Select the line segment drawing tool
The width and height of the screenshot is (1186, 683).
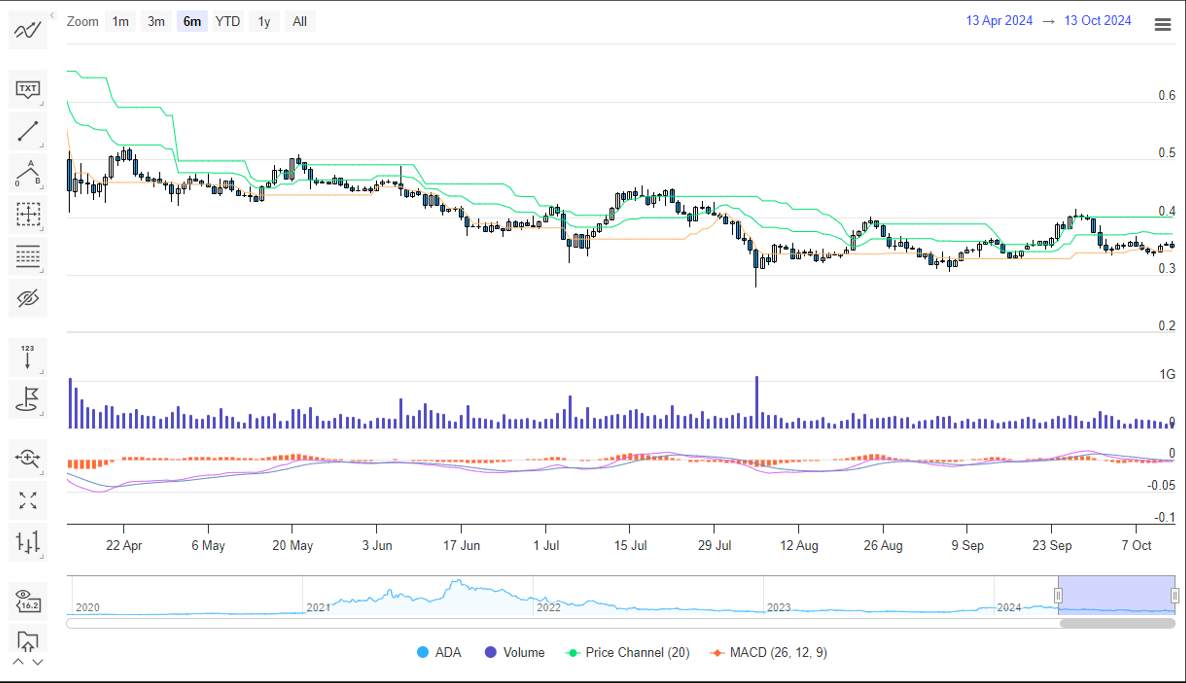coord(27,131)
